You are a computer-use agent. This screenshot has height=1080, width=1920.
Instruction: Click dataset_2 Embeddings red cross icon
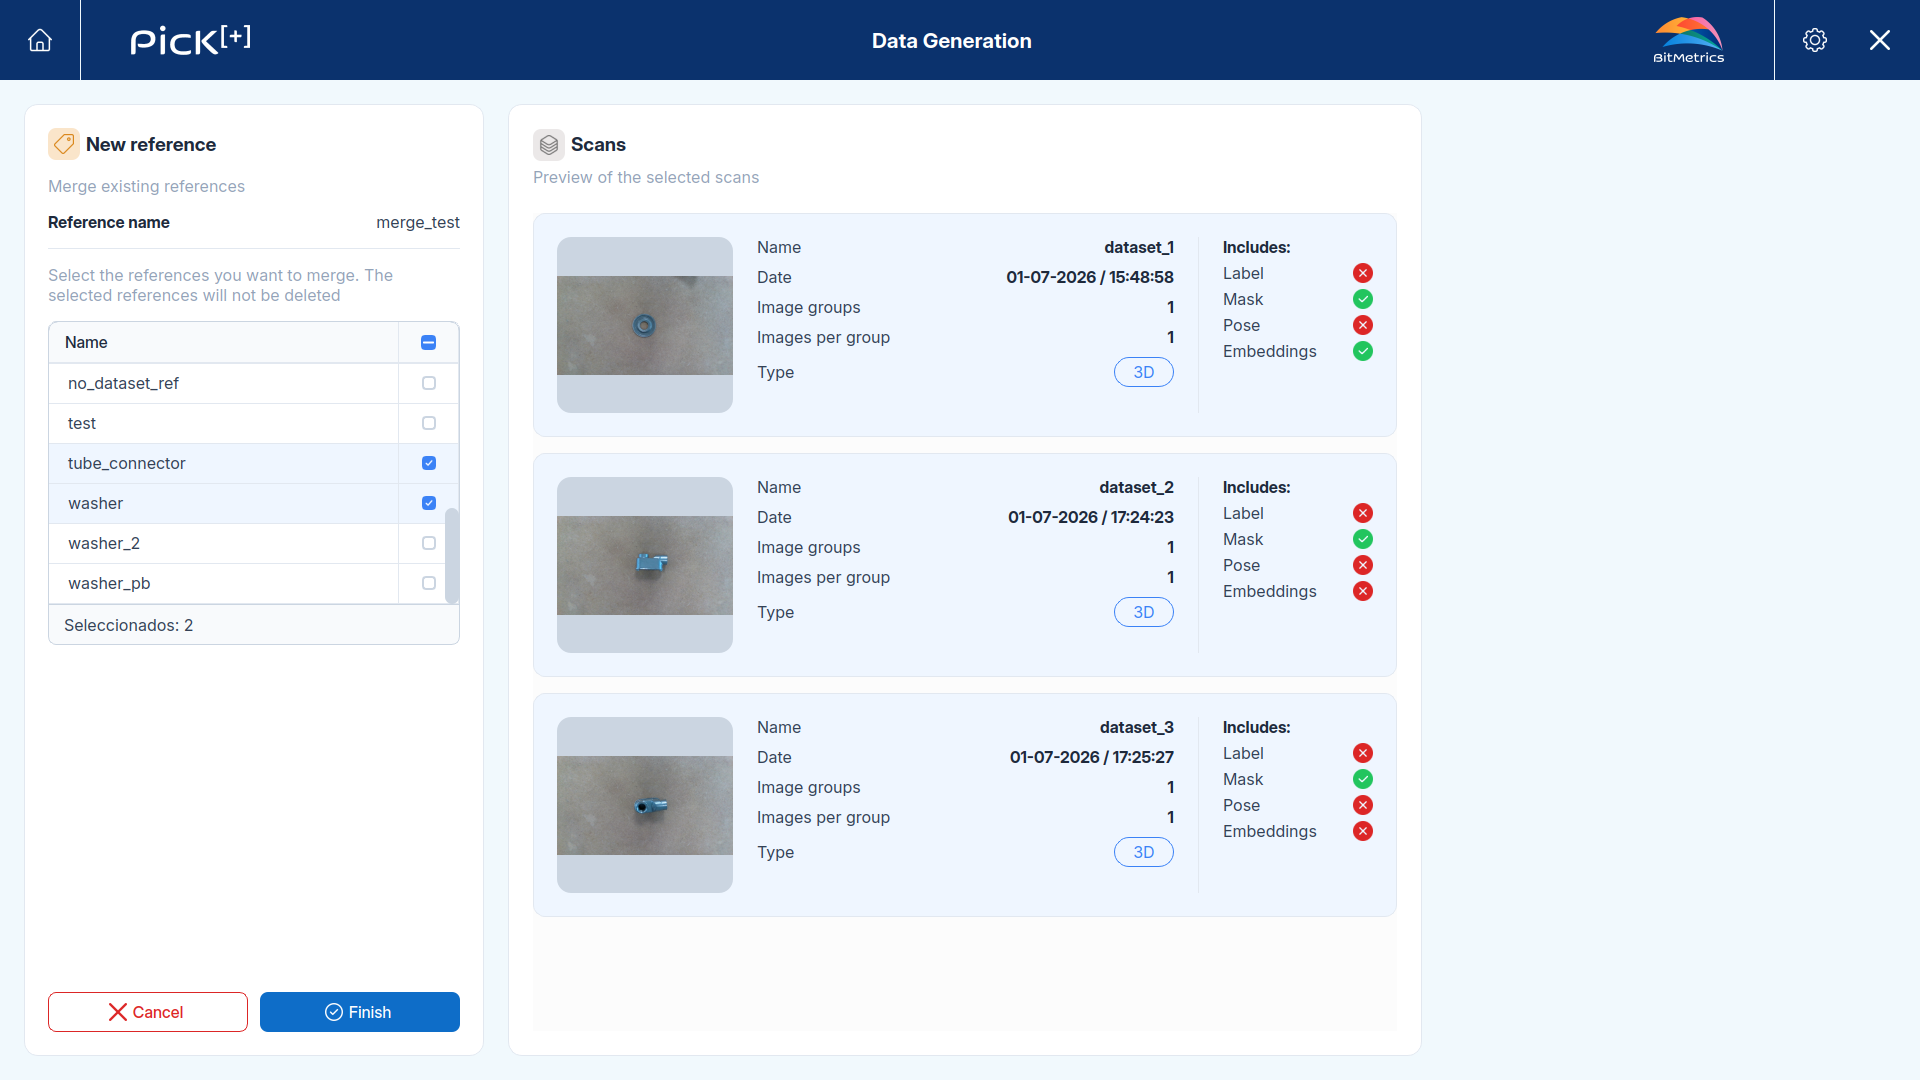click(1363, 591)
